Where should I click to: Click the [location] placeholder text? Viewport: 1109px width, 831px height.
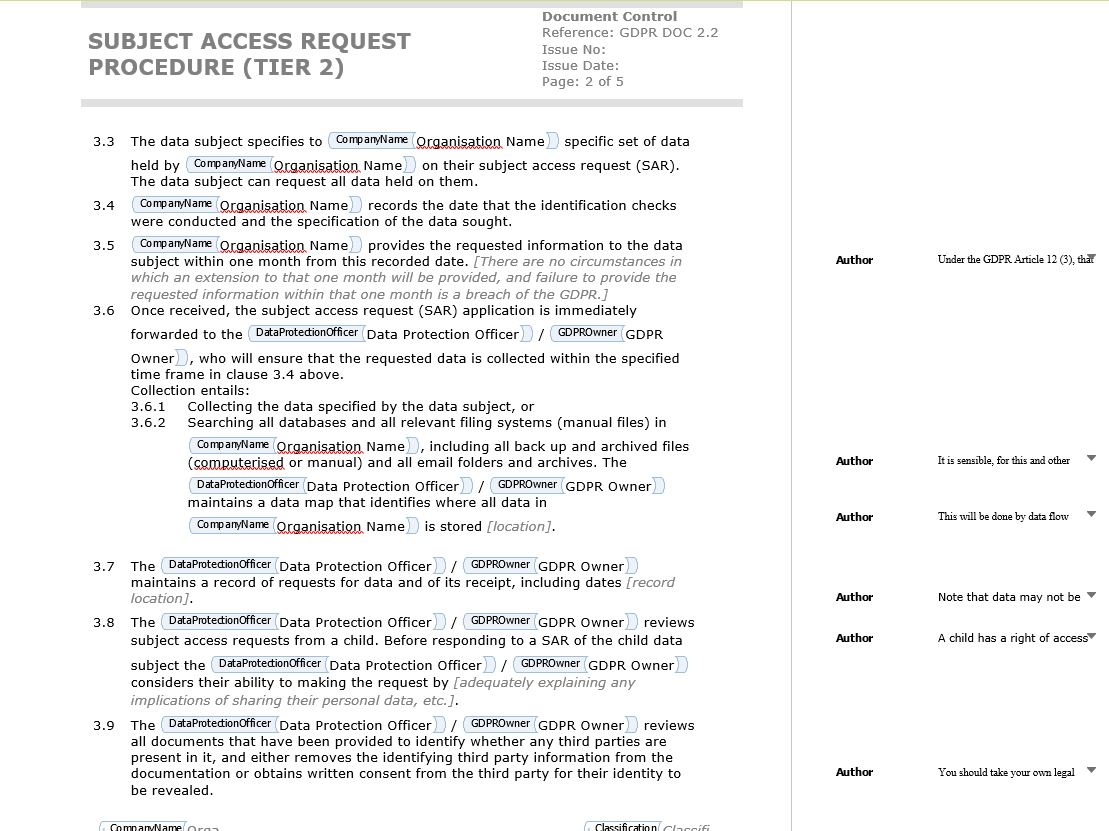click(519, 527)
